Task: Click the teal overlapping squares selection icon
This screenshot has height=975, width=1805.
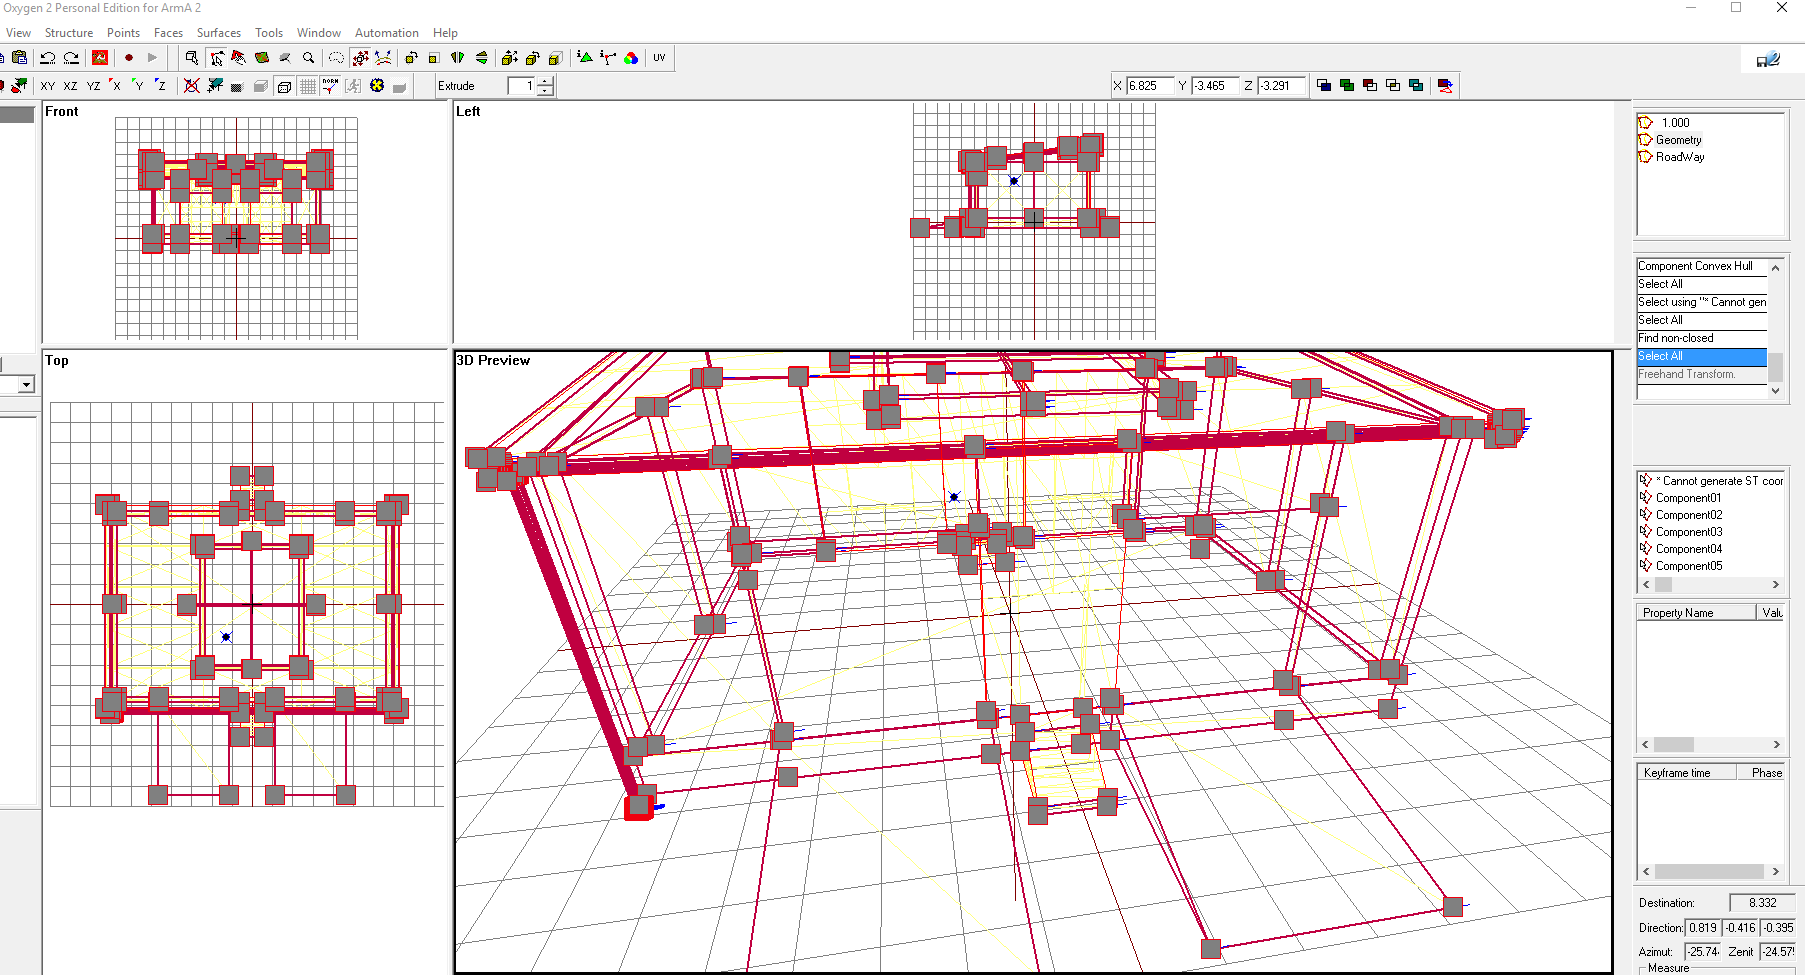Action: (1416, 86)
